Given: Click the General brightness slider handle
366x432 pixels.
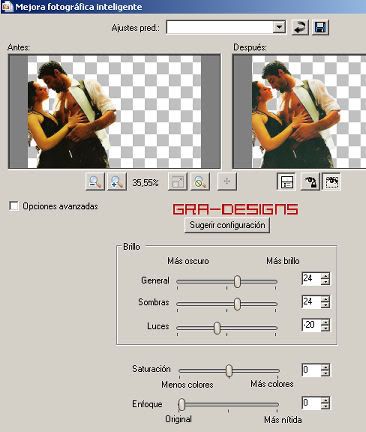Looking at the screenshot, I should (237, 281).
